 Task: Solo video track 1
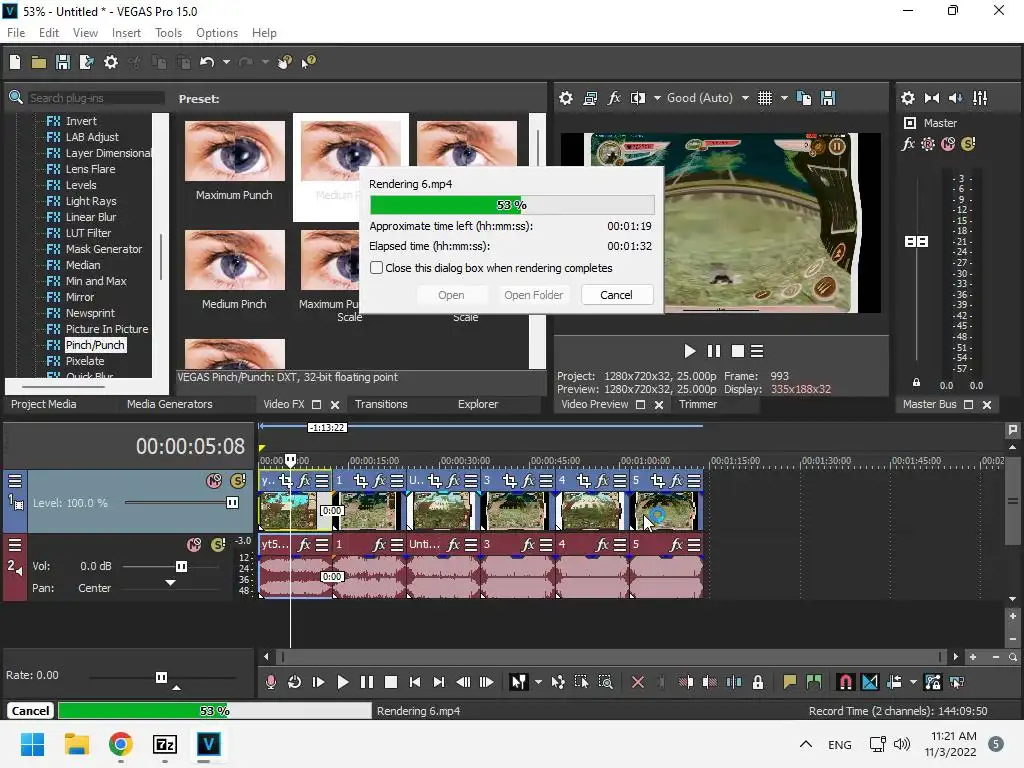238,481
